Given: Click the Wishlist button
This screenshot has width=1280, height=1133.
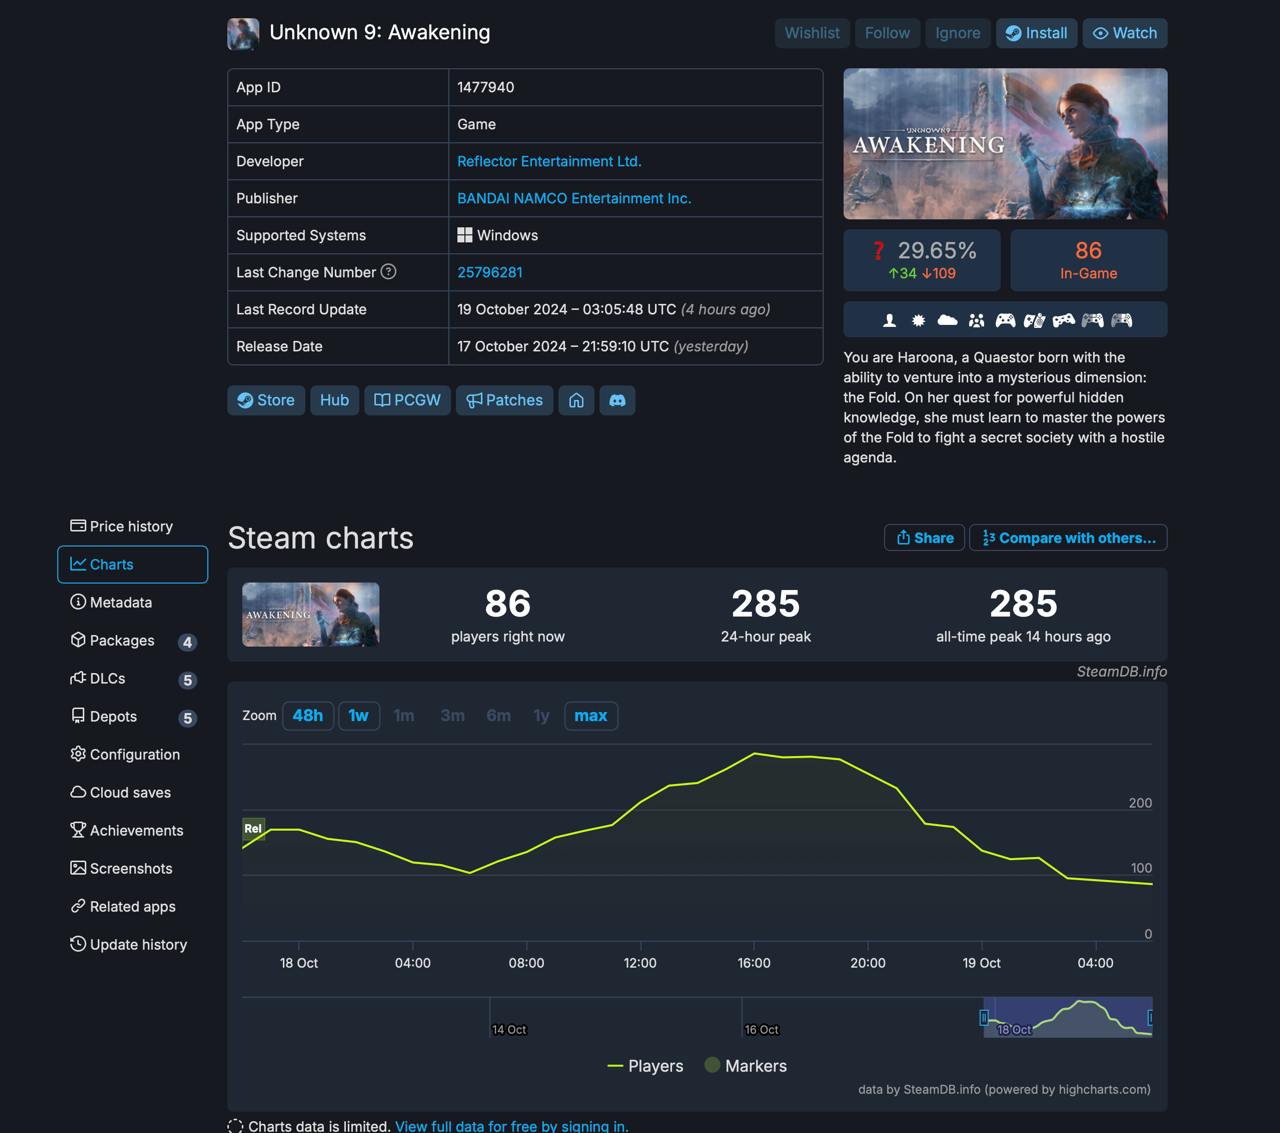Looking at the screenshot, I should [812, 33].
